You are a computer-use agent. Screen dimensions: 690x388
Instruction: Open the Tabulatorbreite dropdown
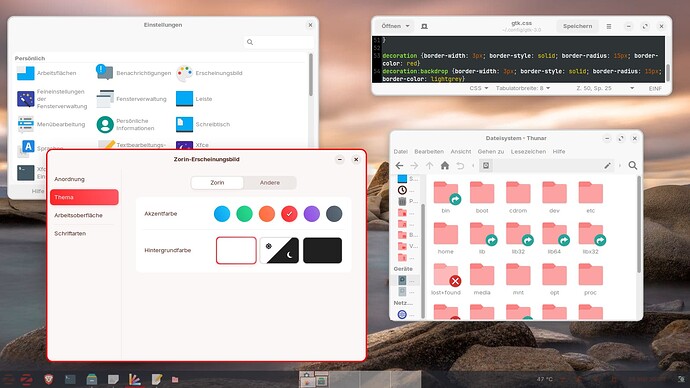pyautogui.click(x=523, y=88)
